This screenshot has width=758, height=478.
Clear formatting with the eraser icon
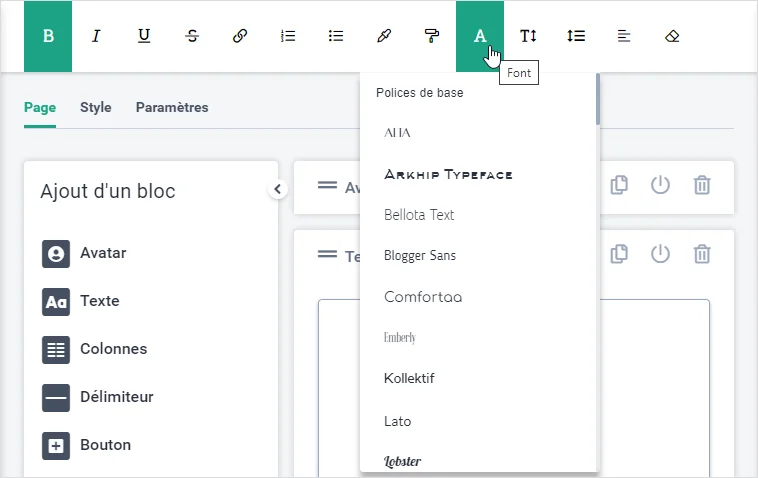point(672,36)
